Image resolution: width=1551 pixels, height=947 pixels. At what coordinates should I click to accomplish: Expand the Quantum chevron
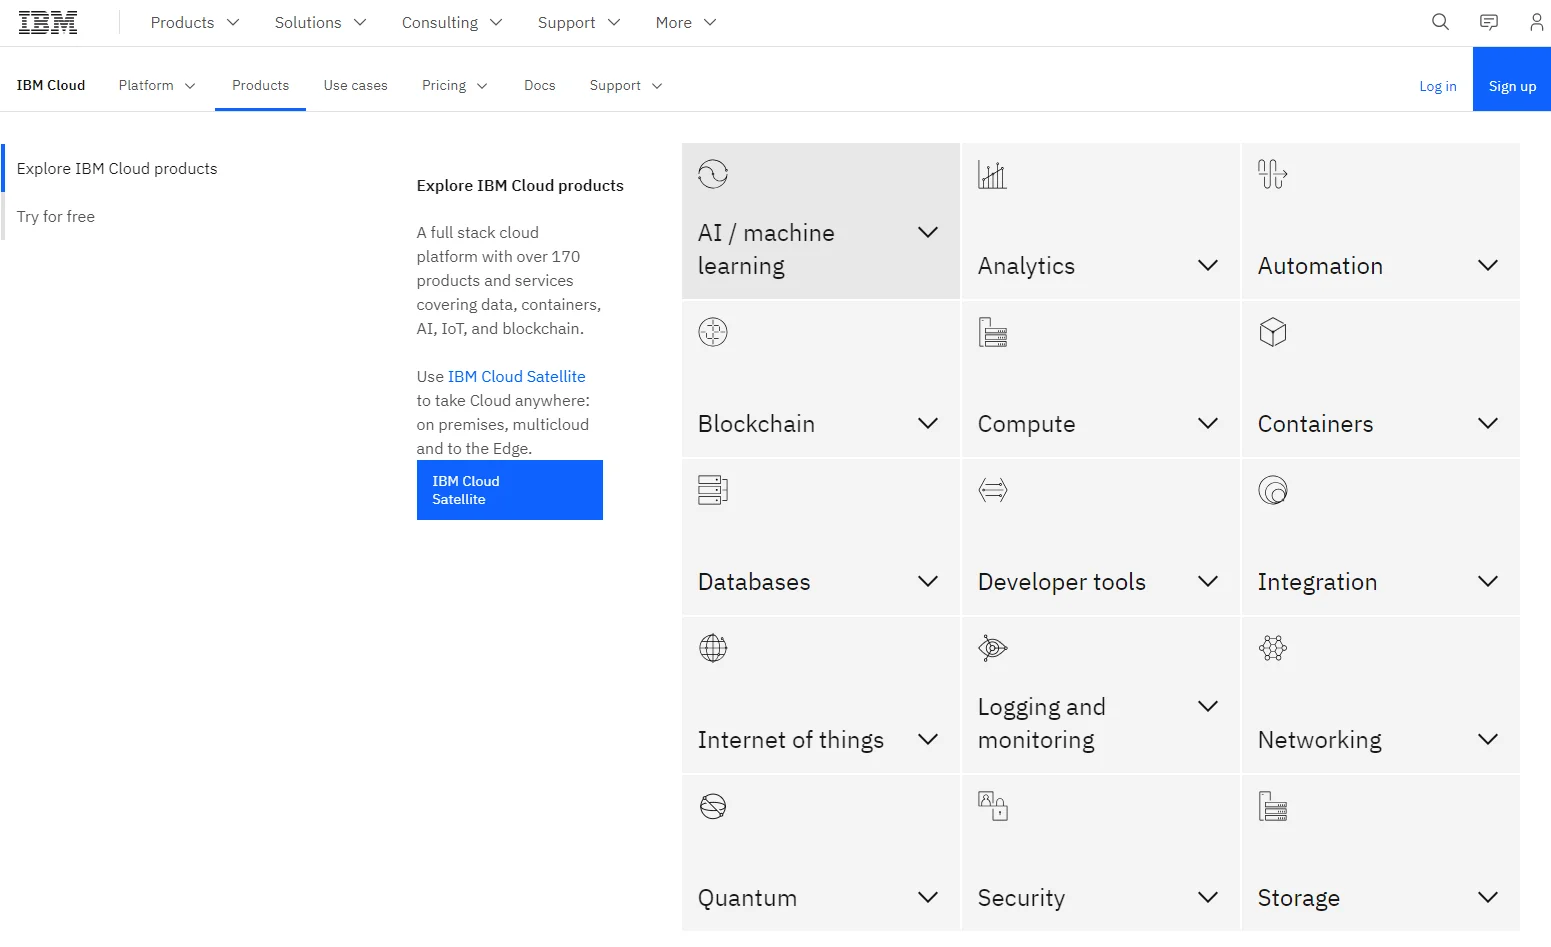tap(928, 897)
